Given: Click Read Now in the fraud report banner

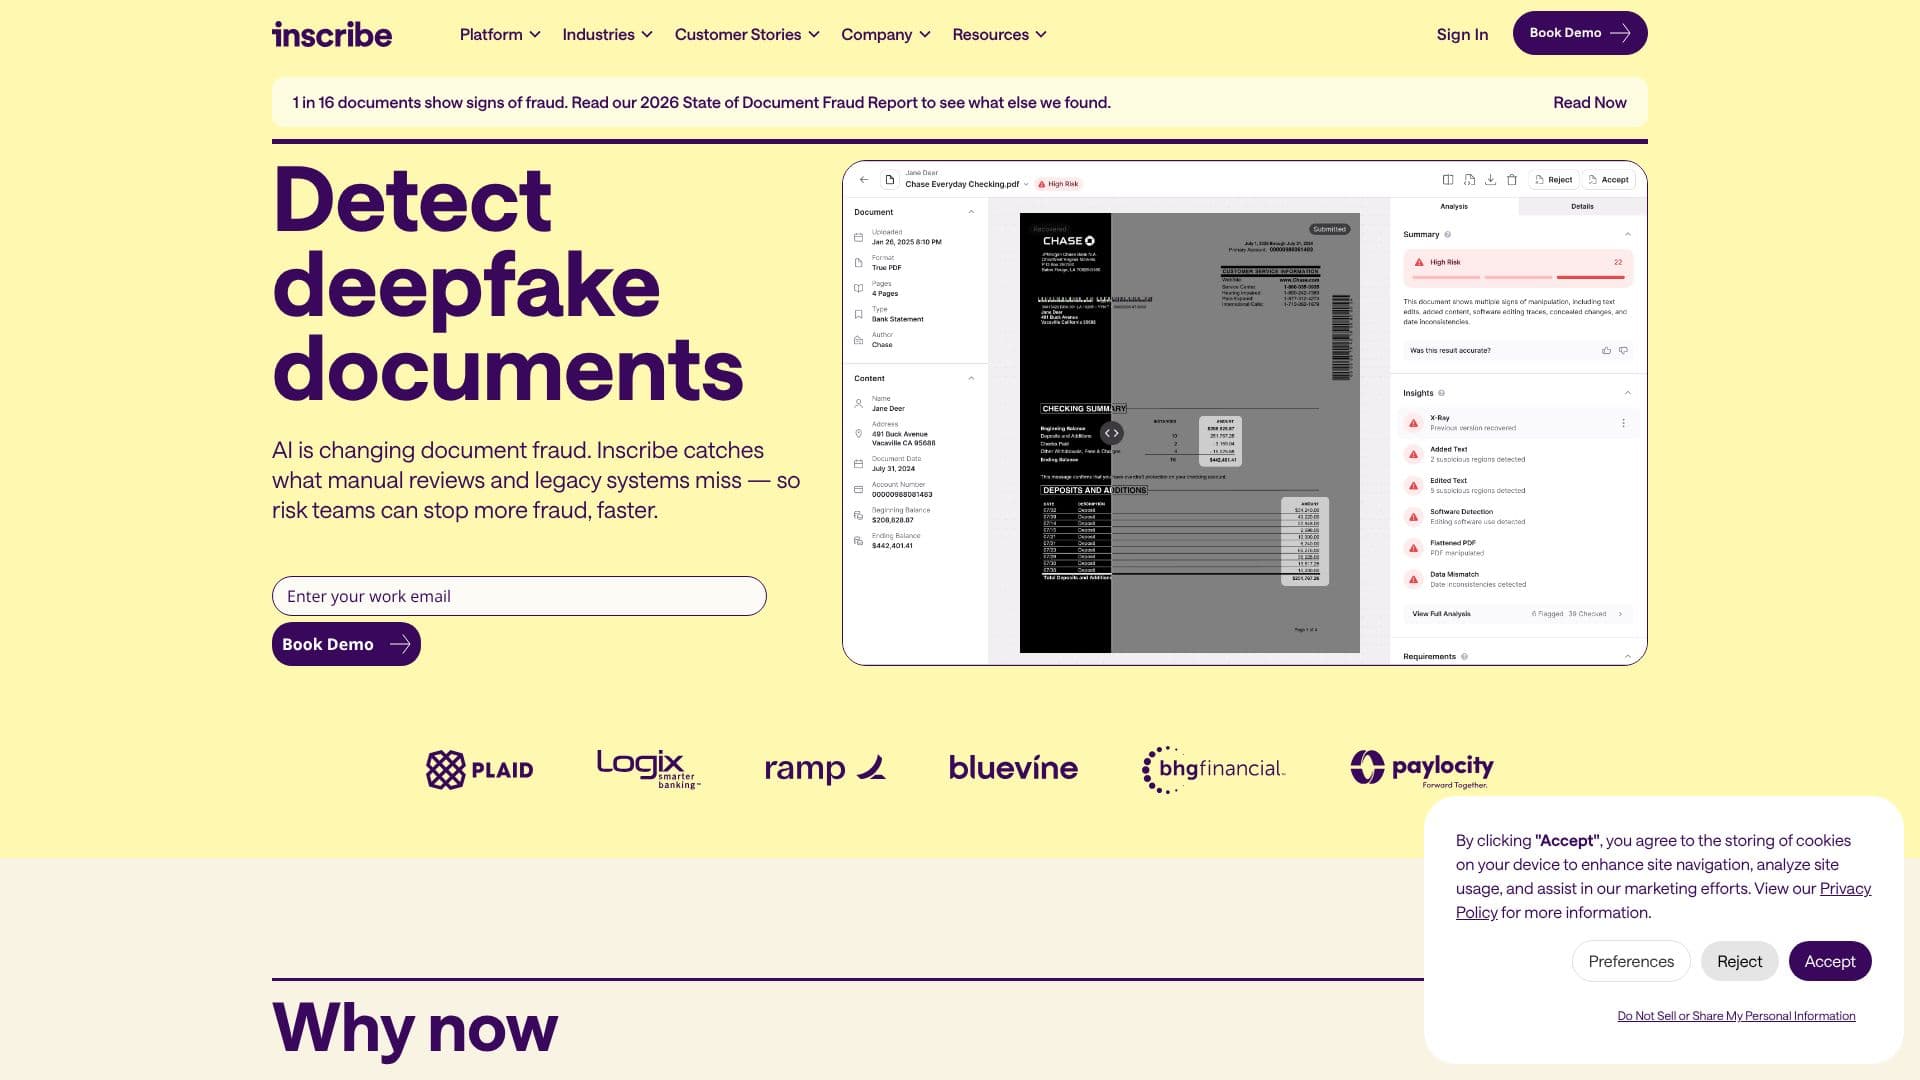Looking at the screenshot, I should 1589,102.
